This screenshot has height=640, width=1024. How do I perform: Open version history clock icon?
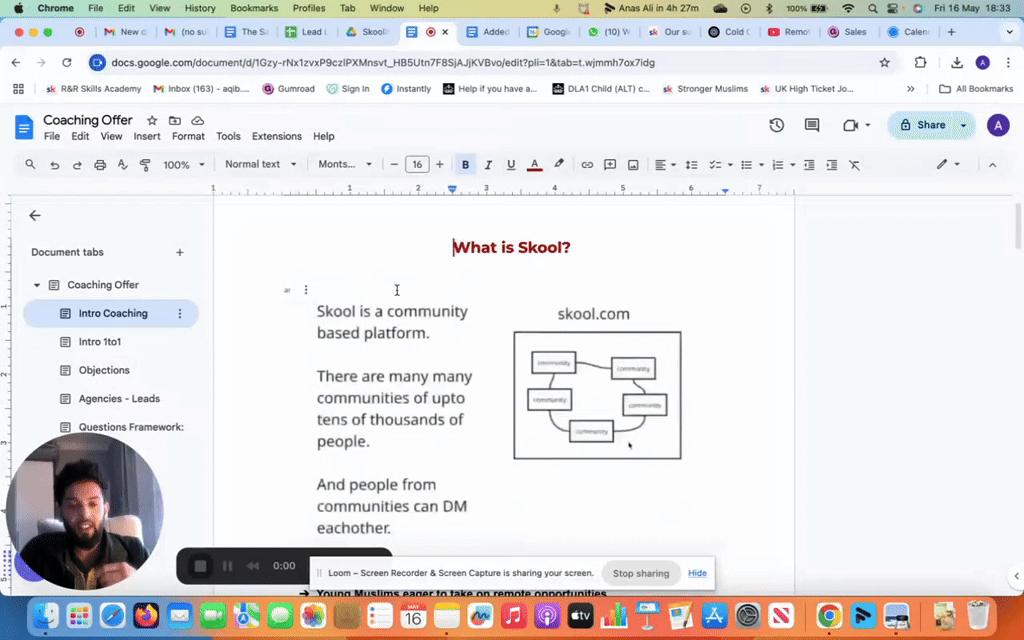pos(776,125)
